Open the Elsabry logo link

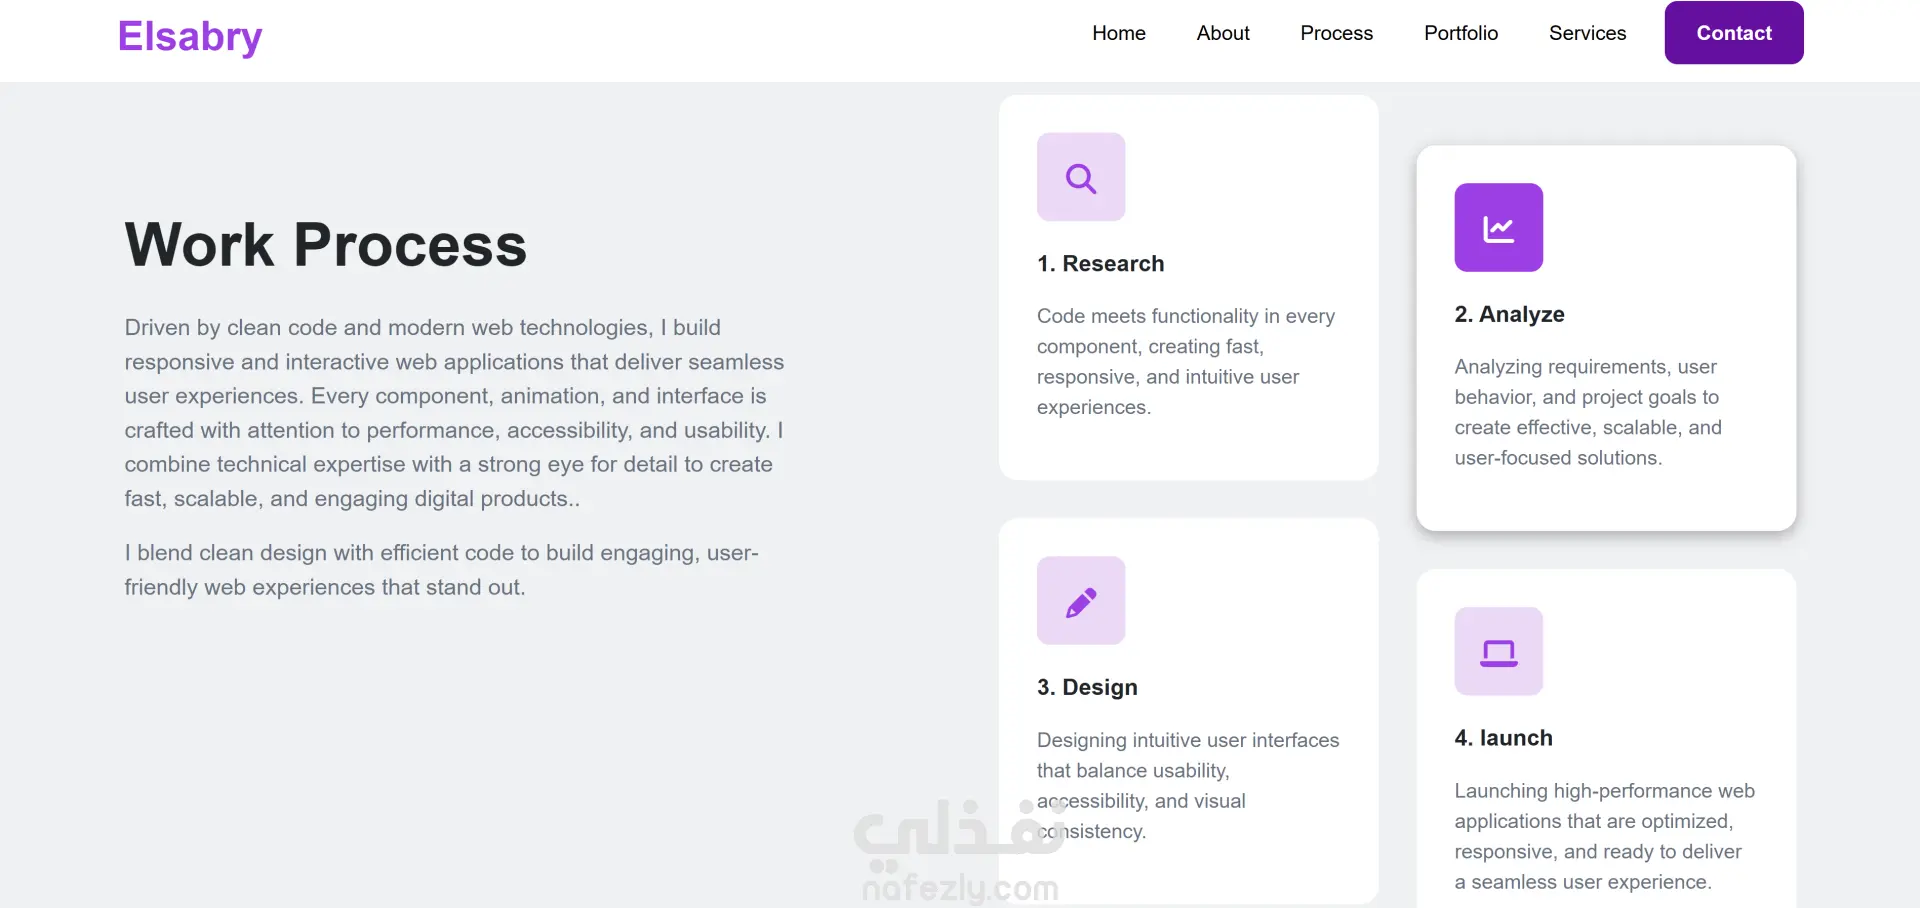coord(190,37)
